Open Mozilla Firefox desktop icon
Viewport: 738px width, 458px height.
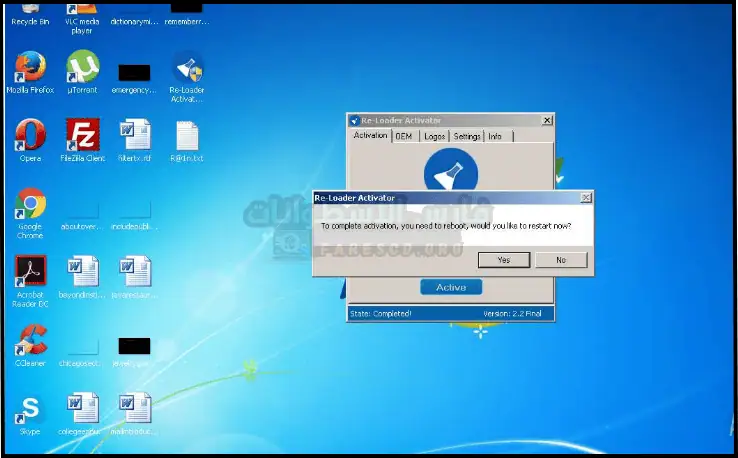[30, 68]
